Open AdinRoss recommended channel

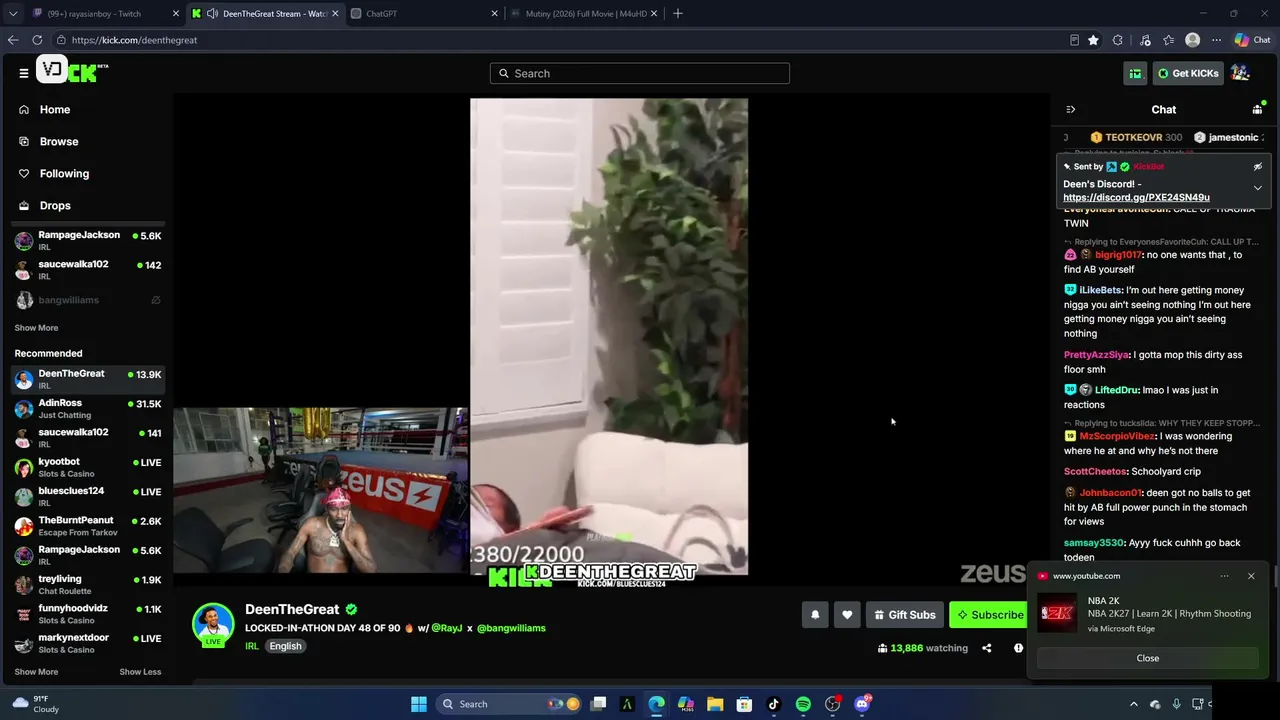point(88,409)
